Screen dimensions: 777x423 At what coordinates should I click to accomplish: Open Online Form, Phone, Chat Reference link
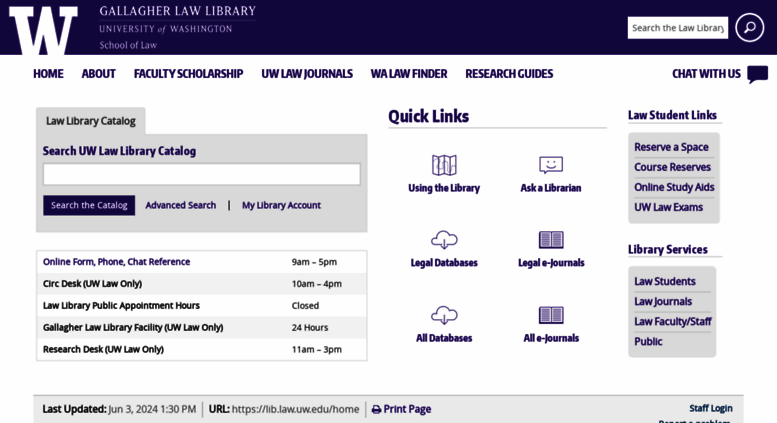point(116,262)
